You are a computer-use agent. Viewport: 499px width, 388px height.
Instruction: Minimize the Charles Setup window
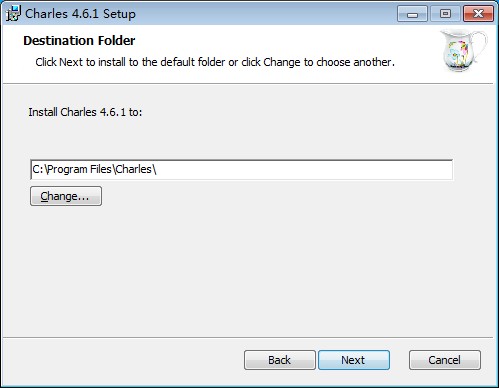(412, 14)
